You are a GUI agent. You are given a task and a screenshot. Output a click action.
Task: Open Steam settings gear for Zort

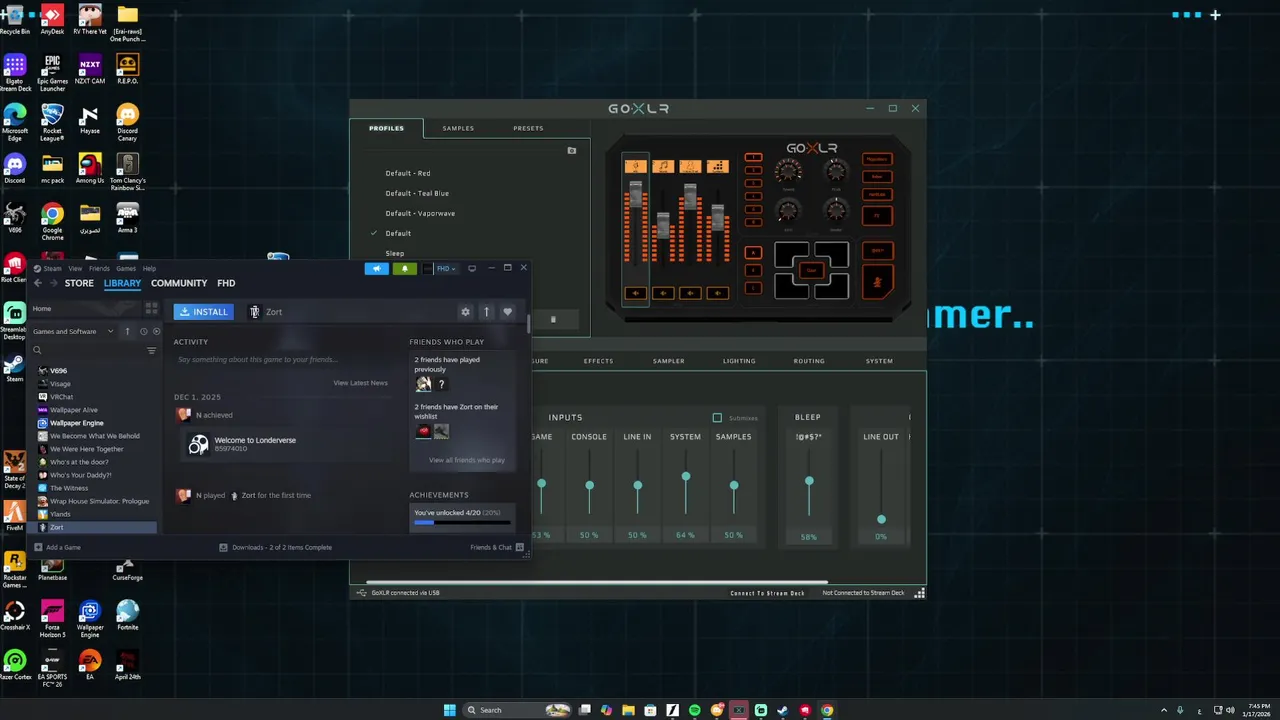[x=465, y=312]
